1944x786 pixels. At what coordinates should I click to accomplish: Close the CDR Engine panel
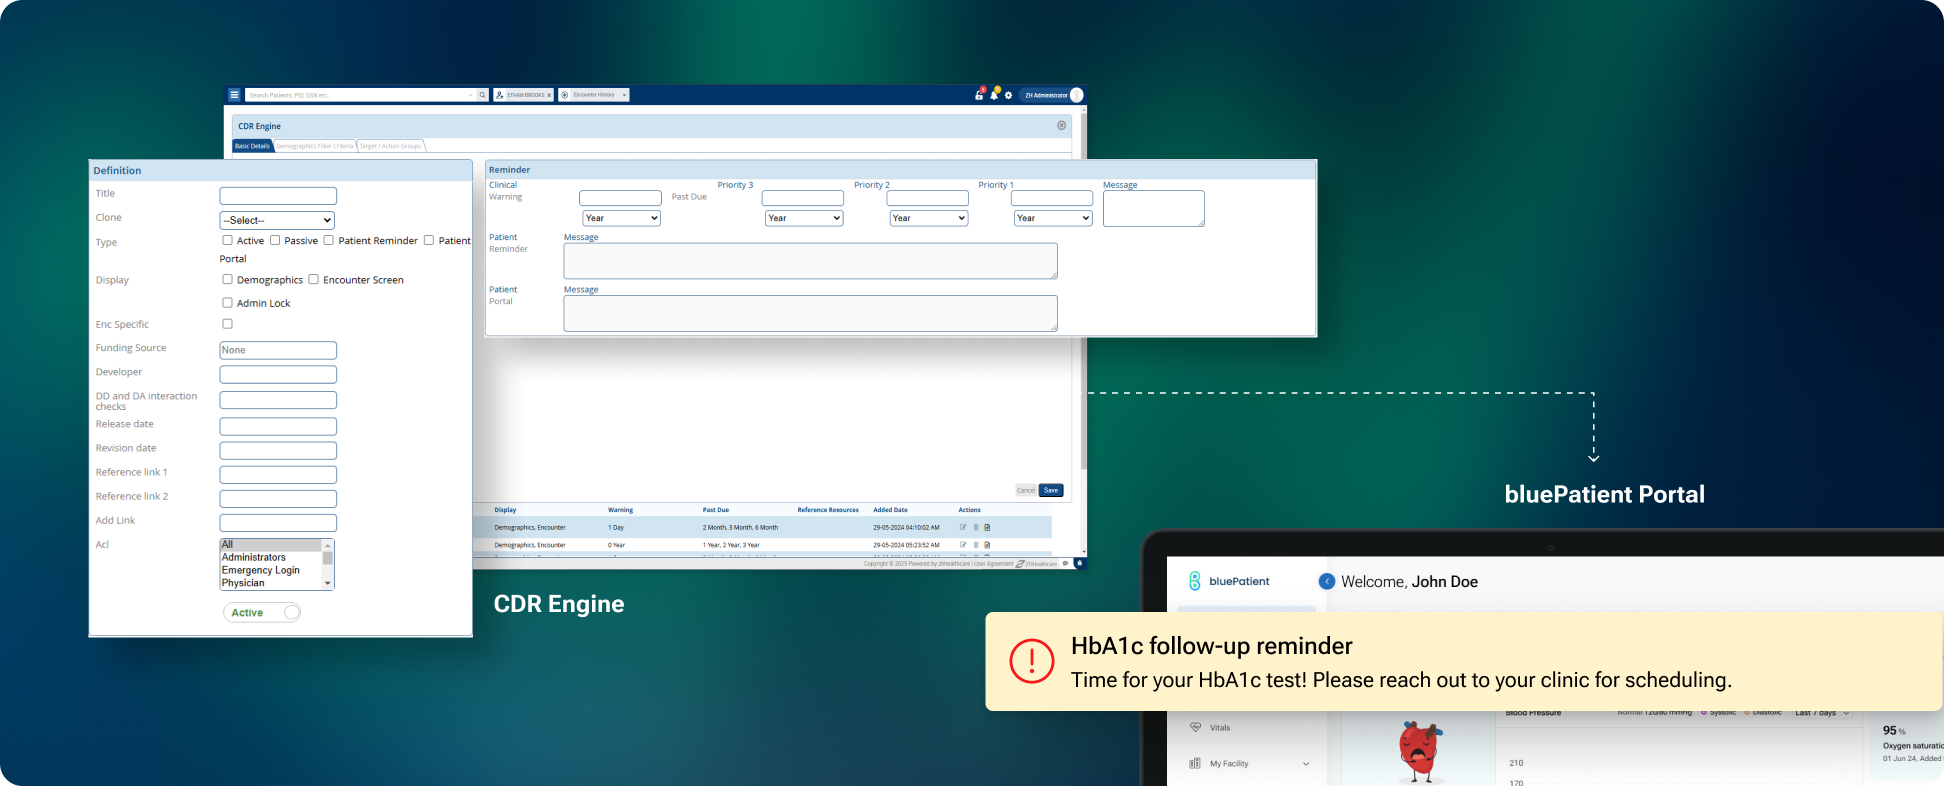click(1061, 126)
